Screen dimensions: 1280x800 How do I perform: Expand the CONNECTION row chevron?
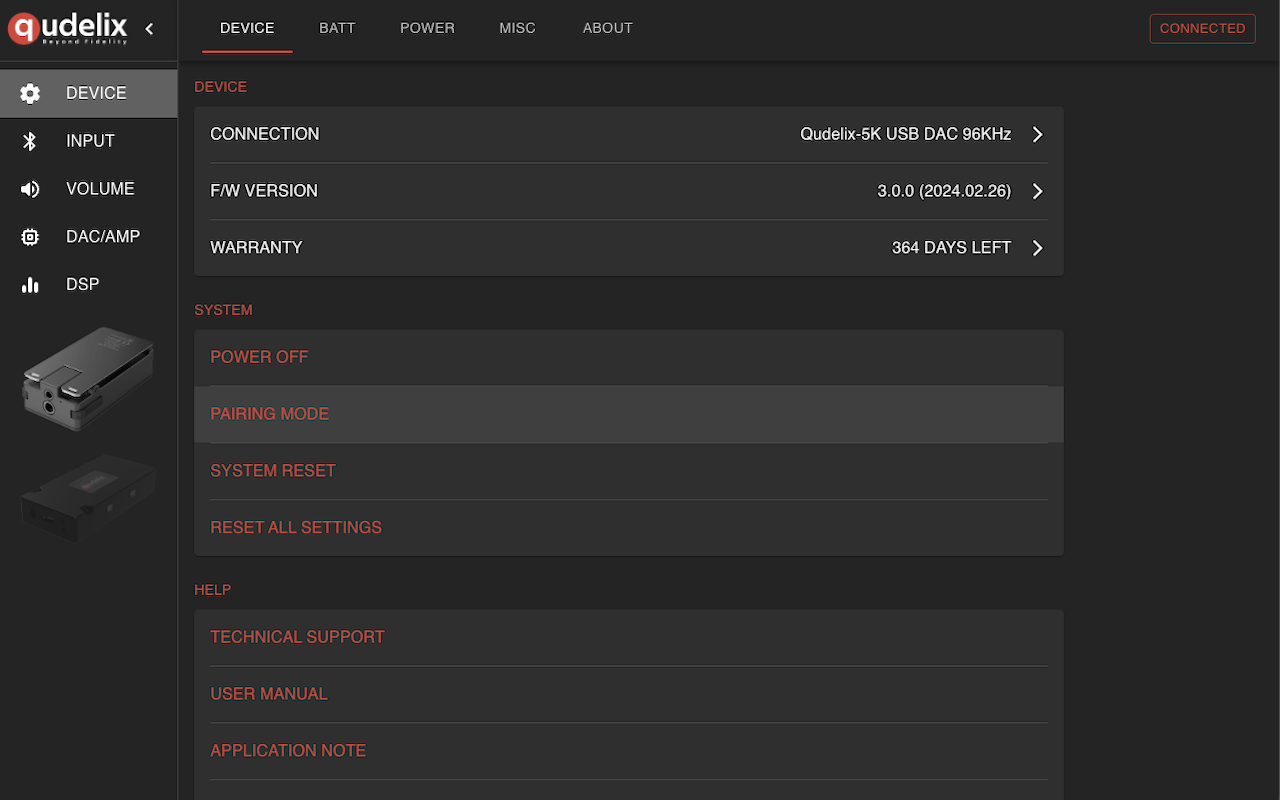click(1037, 134)
